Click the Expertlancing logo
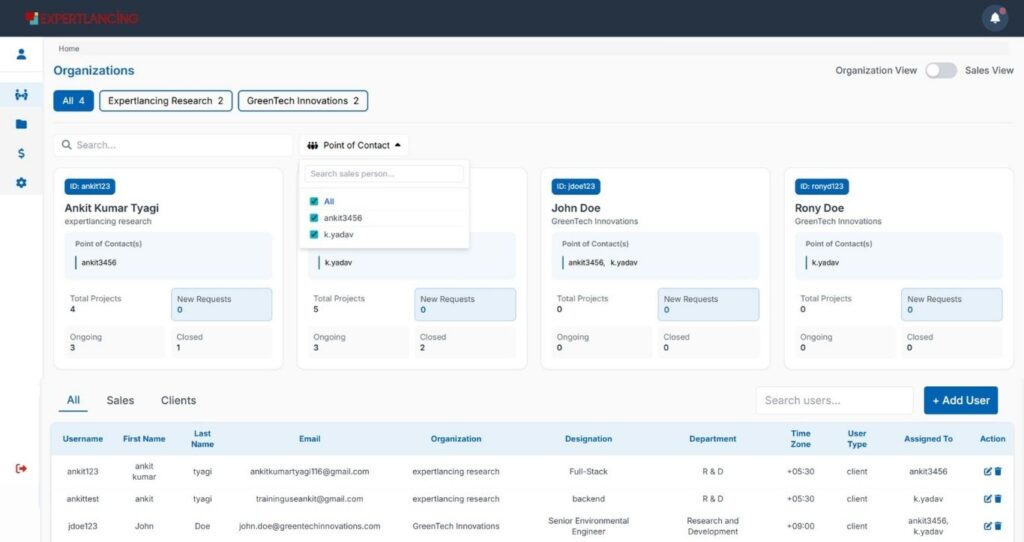The height and width of the screenshot is (542, 1024). point(82,18)
